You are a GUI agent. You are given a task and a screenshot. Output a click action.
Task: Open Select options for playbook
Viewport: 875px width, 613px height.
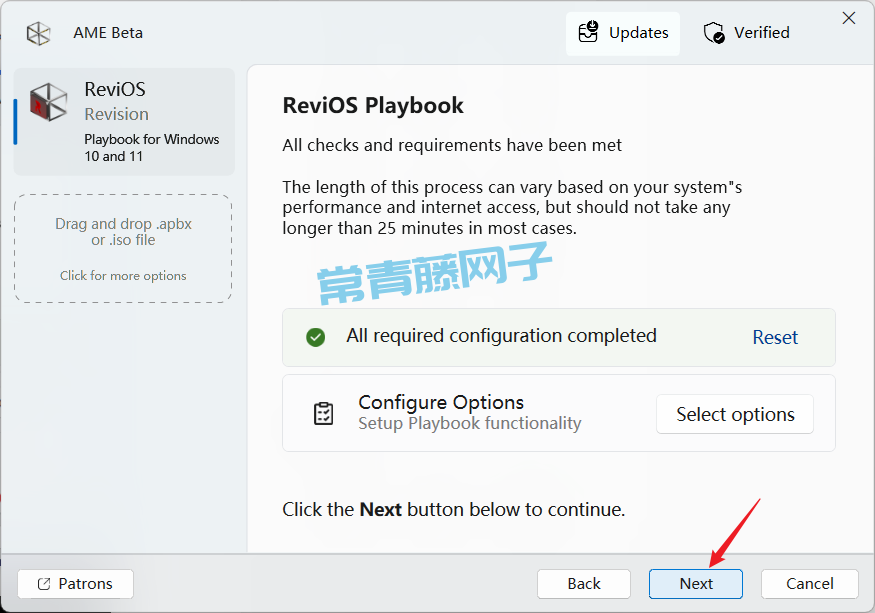coord(735,414)
